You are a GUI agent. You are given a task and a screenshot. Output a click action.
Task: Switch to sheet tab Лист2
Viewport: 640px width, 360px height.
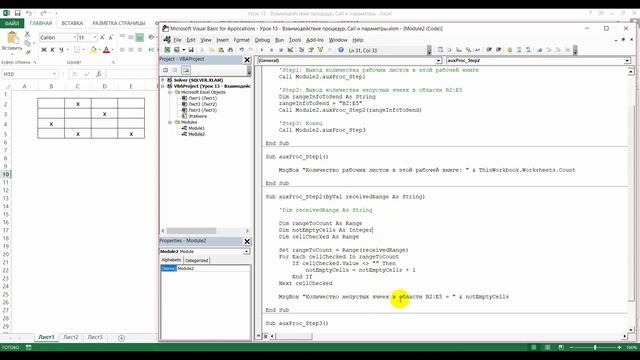click(71, 337)
